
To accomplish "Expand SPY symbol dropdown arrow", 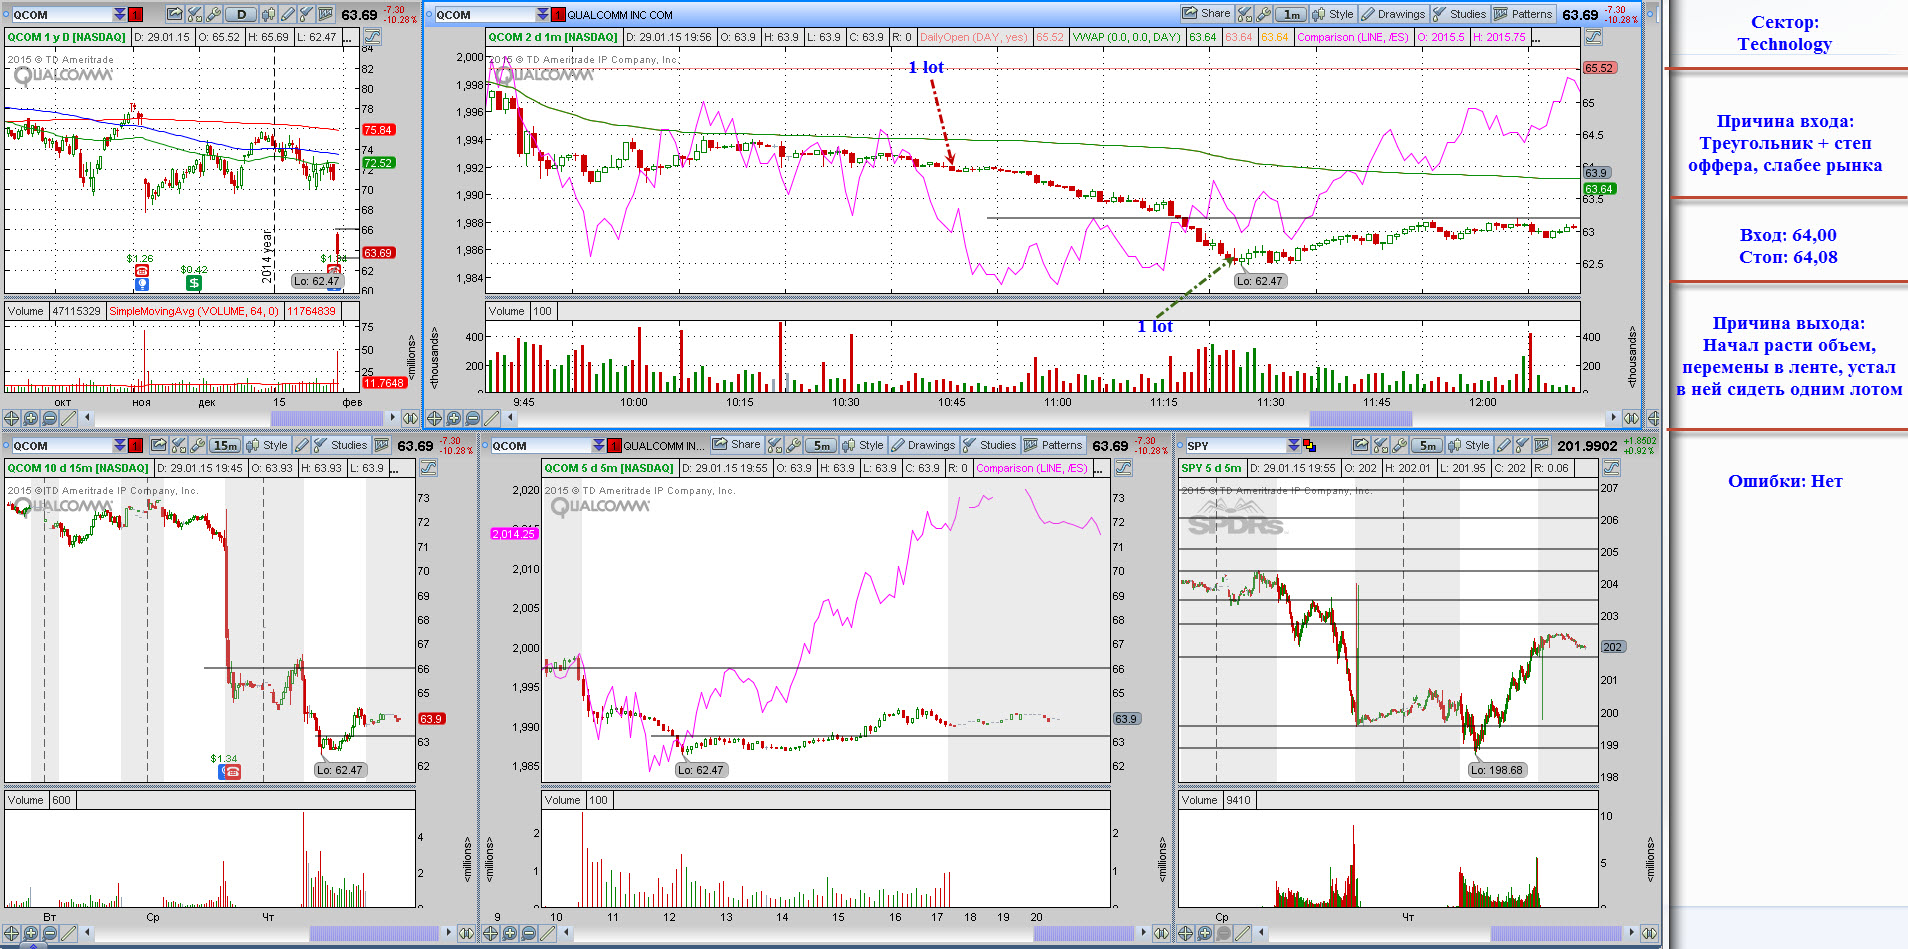I will pyautogui.click(x=1294, y=445).
